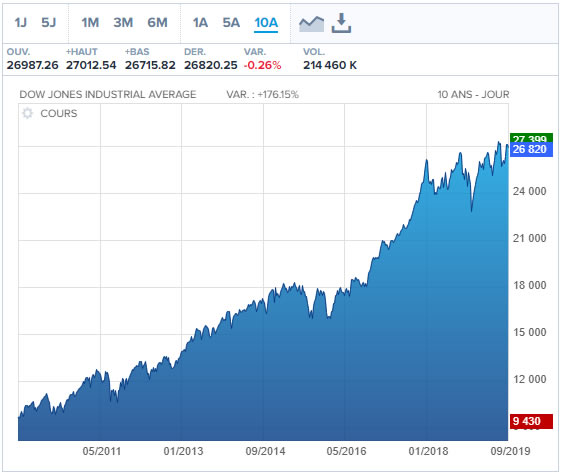Click the 18 000 axis label
563x474 pixels.
pos(529,285)
